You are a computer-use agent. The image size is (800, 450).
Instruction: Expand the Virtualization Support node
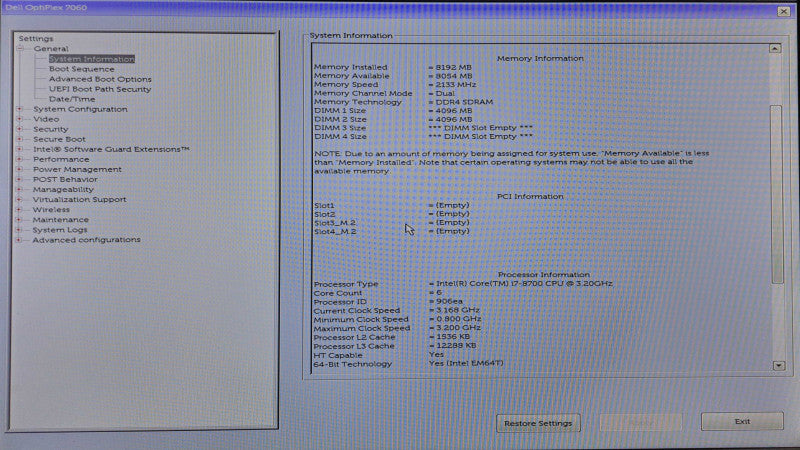pos(19,199)
